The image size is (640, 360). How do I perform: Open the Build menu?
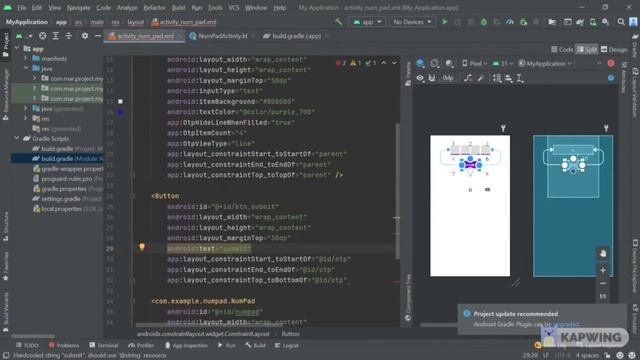178,8
